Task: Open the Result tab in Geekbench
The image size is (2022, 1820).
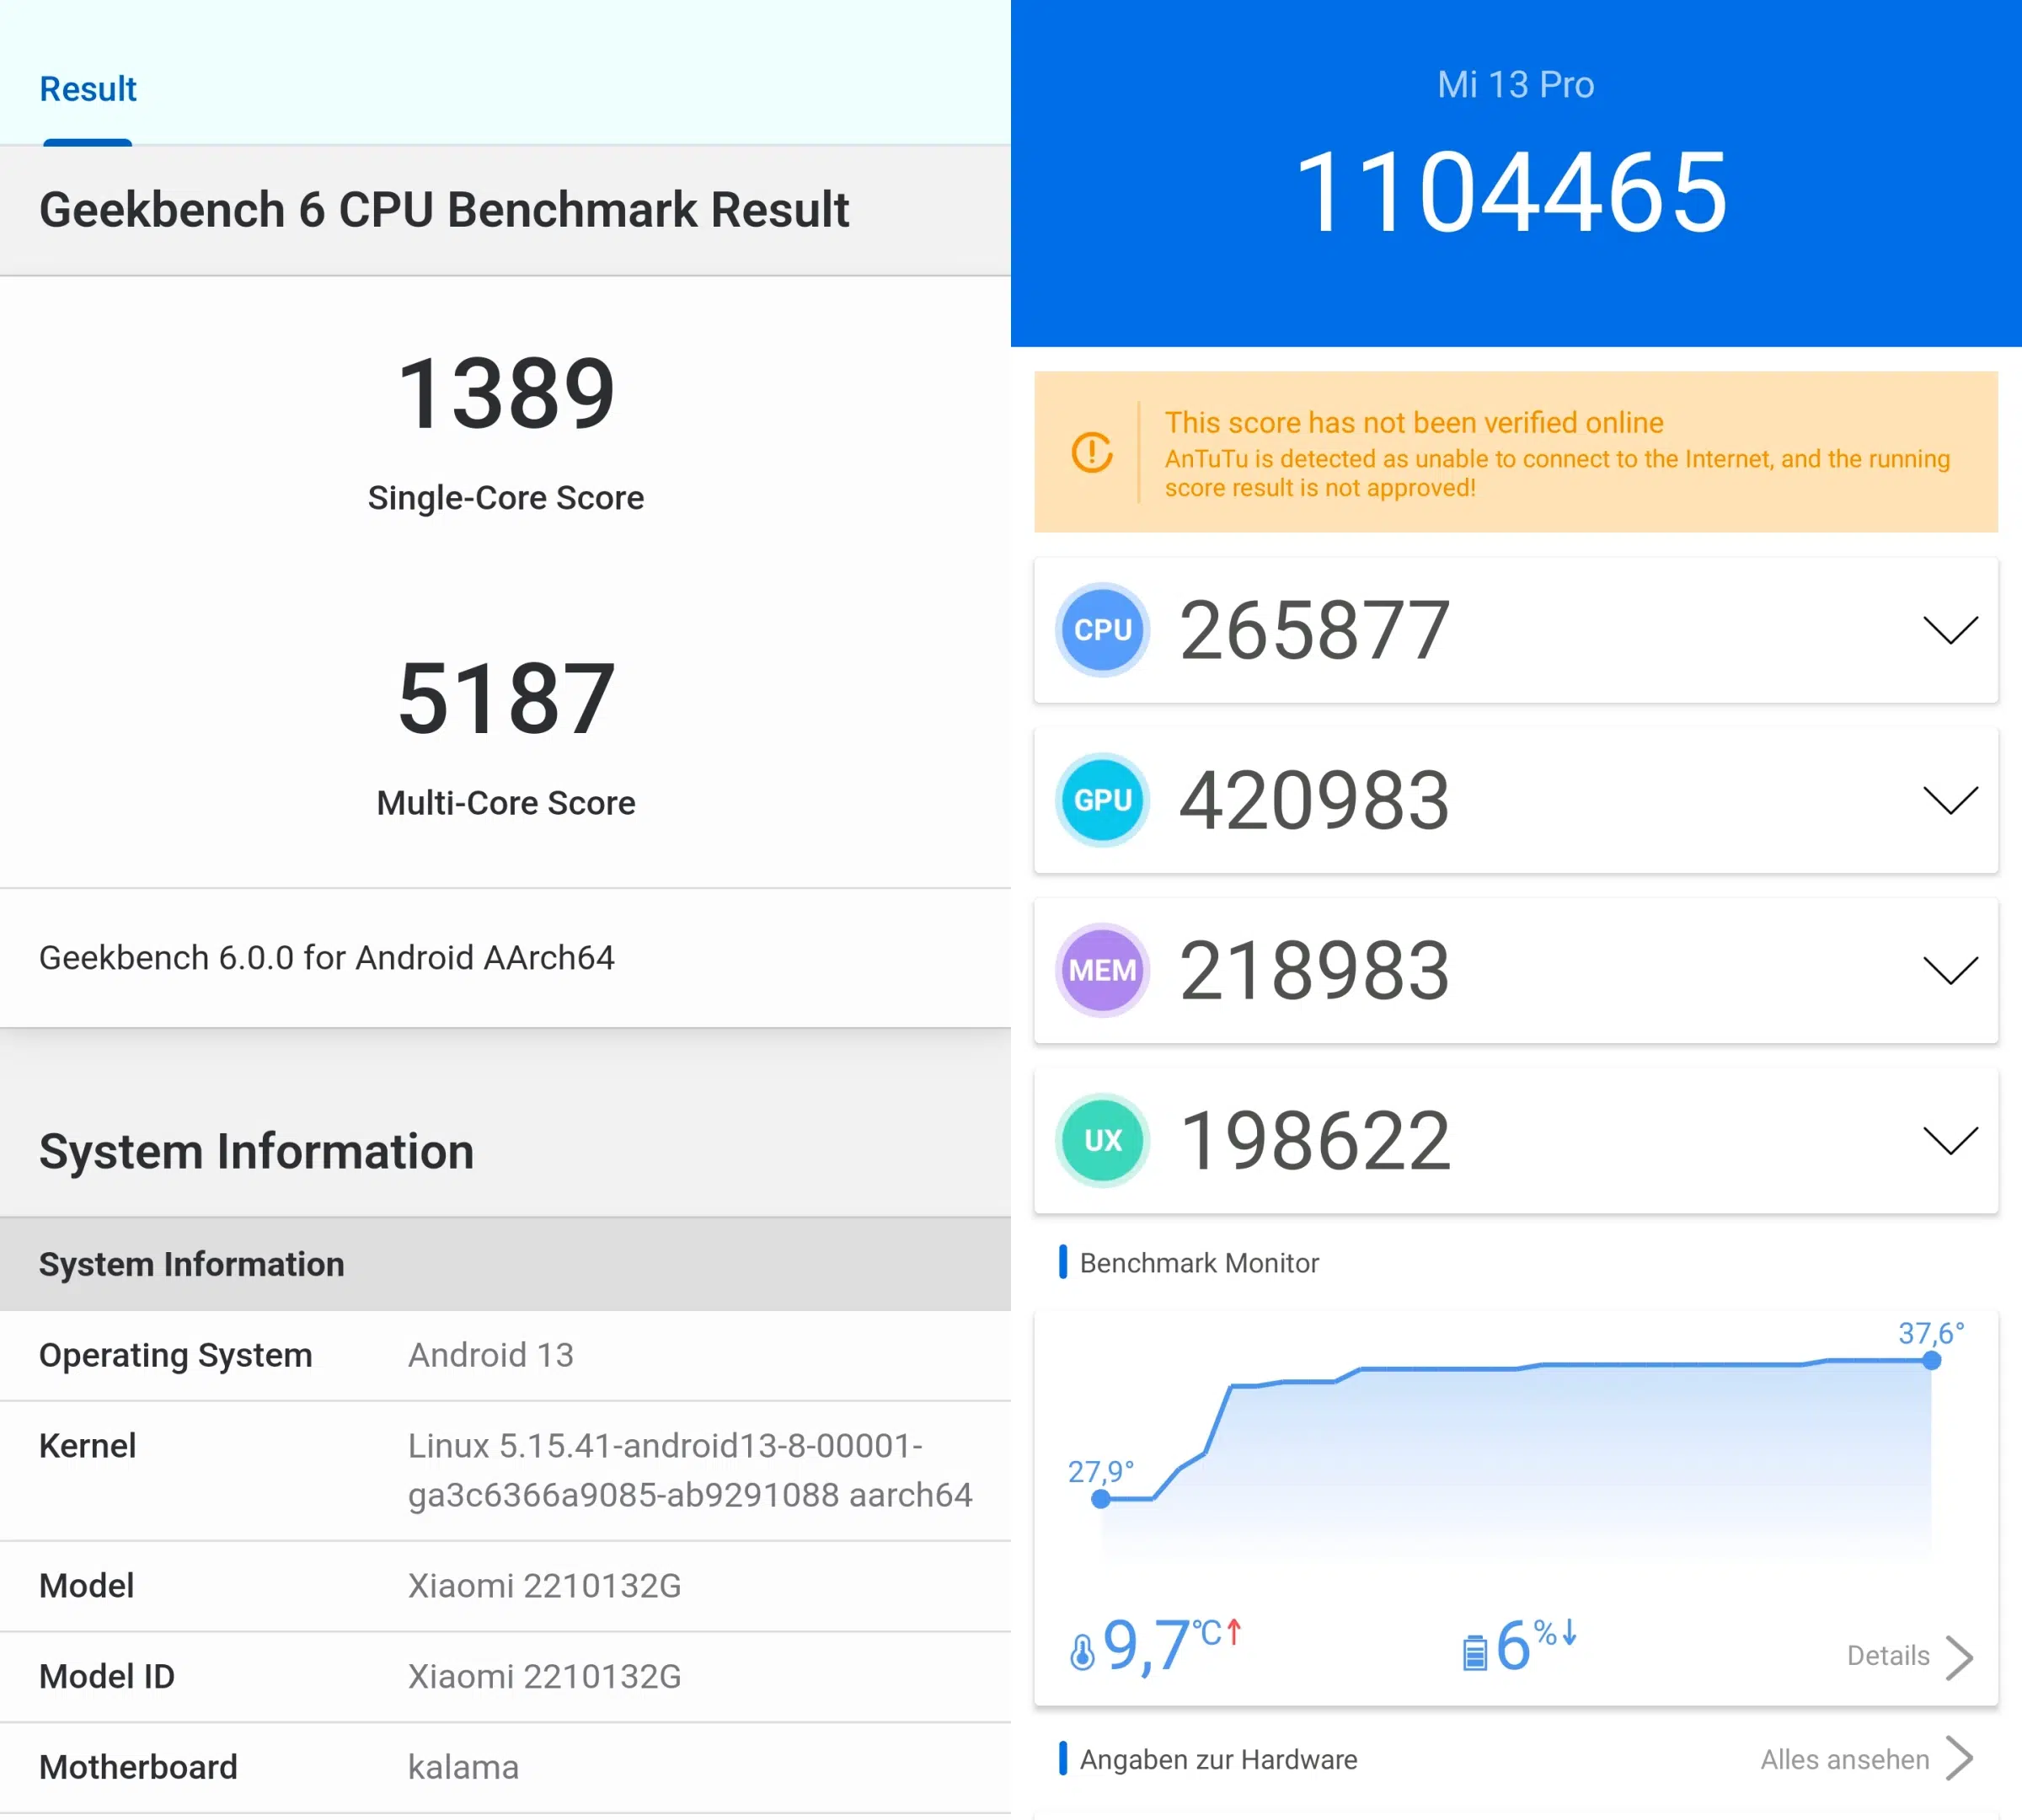Action: point(88,89)
